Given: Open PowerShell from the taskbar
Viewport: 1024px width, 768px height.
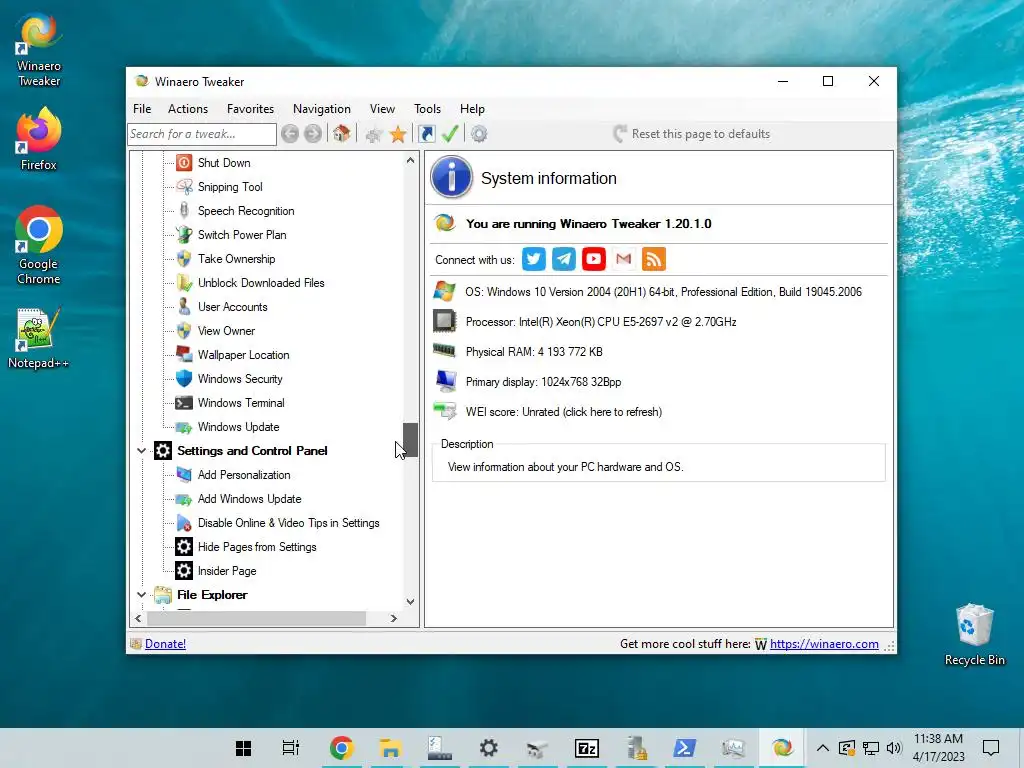Looking at the screenshot, I should [x=684, y=748].
